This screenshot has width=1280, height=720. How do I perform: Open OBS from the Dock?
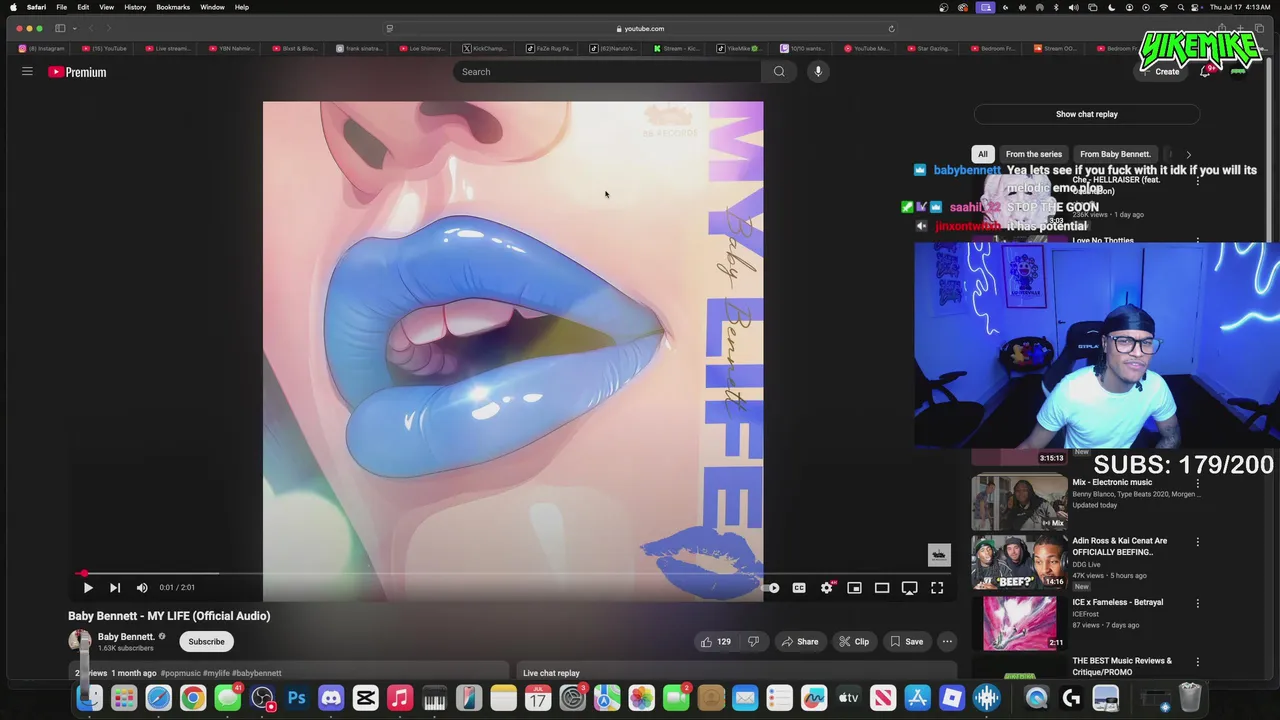(x=262, y=698)
